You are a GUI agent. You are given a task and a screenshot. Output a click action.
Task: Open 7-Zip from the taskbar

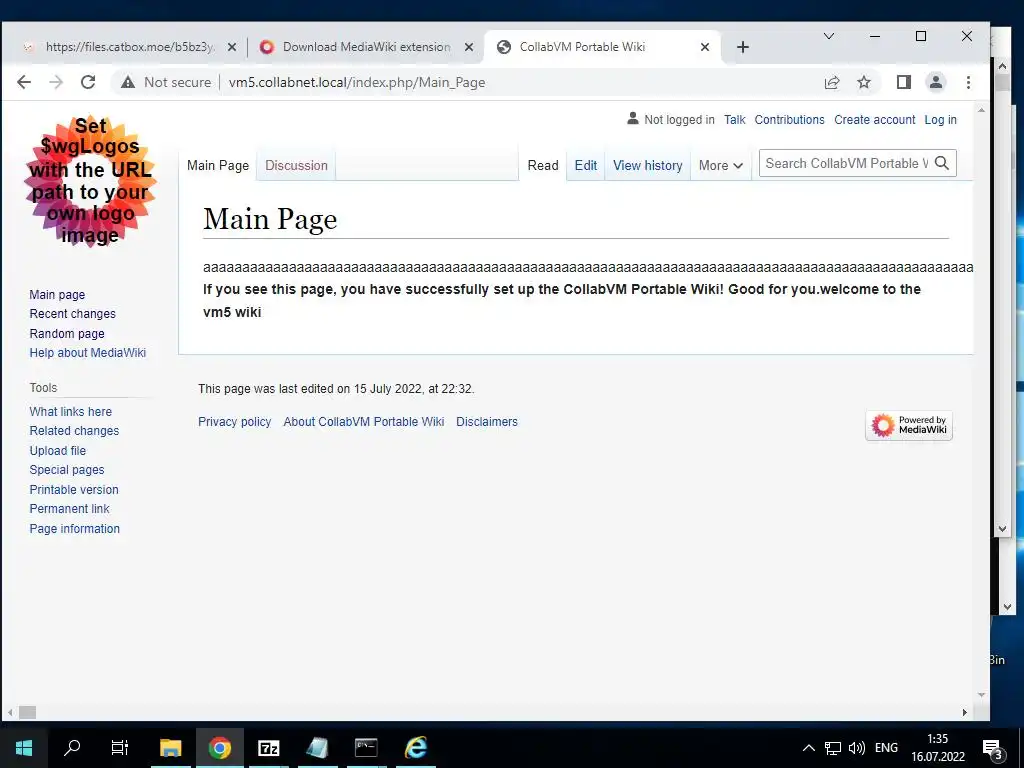tap(268, 748)
